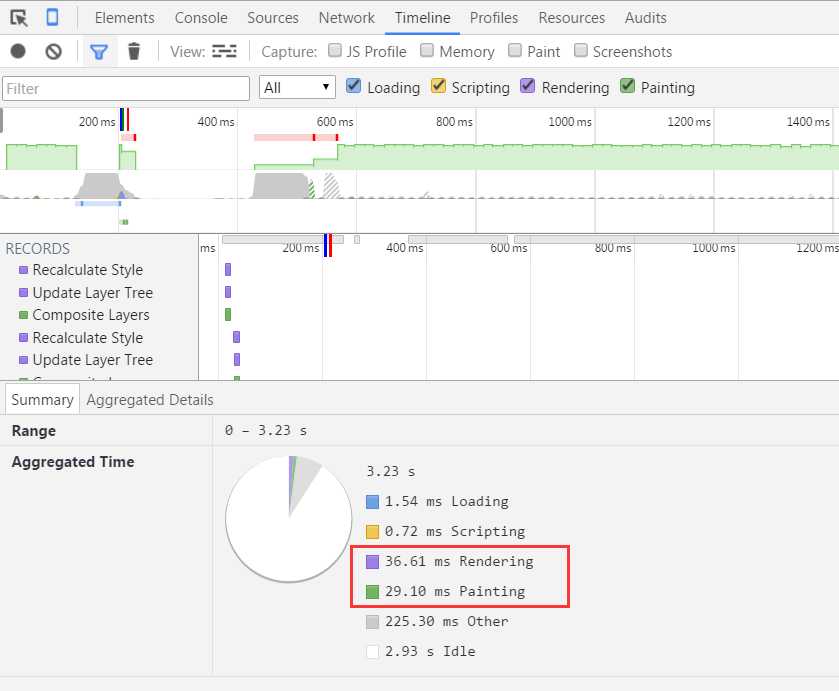The image size is (839, 691).
Task: Clear the timeline recording
Action: [x=54, y=51]
